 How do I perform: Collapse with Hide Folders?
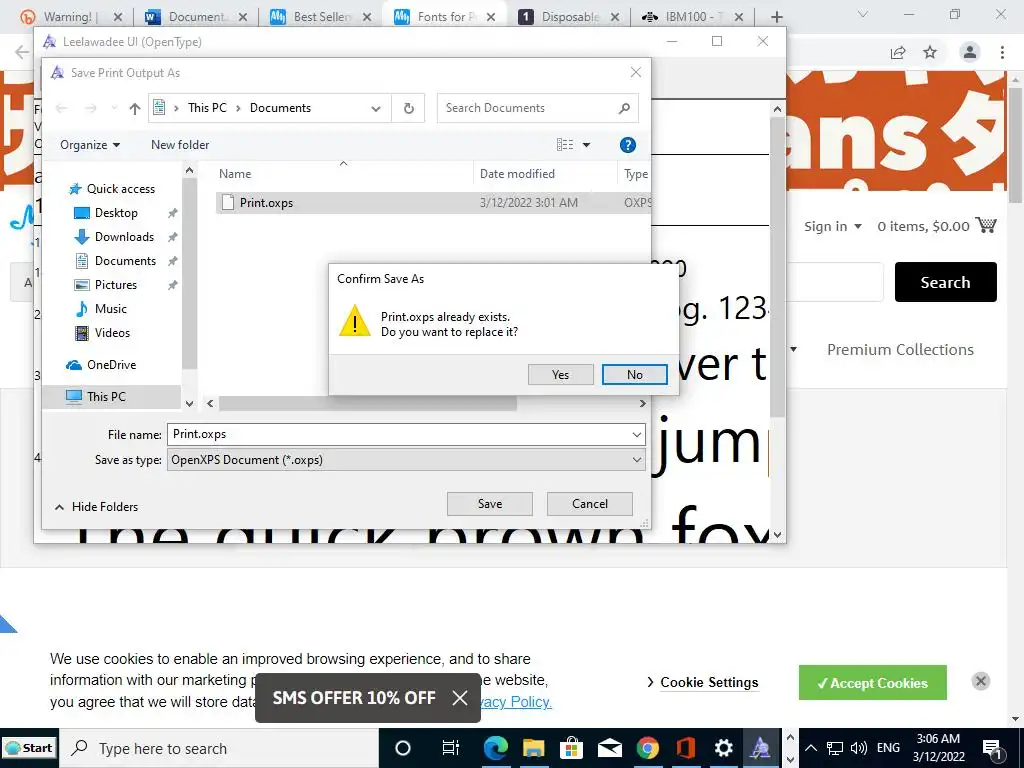97,507
